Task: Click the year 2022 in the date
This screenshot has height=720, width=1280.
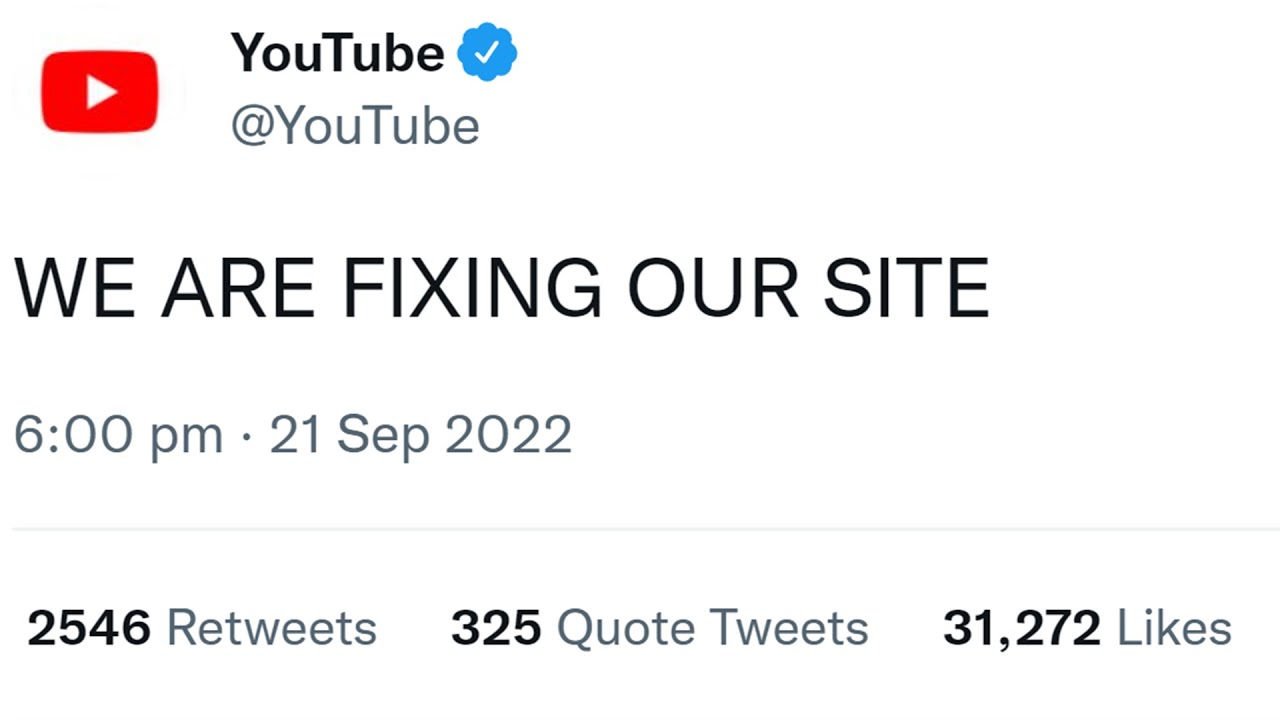Action: pyautogui.click(x=508, y=435)
